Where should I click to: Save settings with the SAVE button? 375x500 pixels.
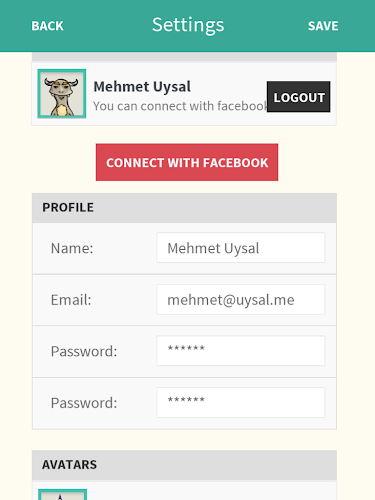[323, 26]
